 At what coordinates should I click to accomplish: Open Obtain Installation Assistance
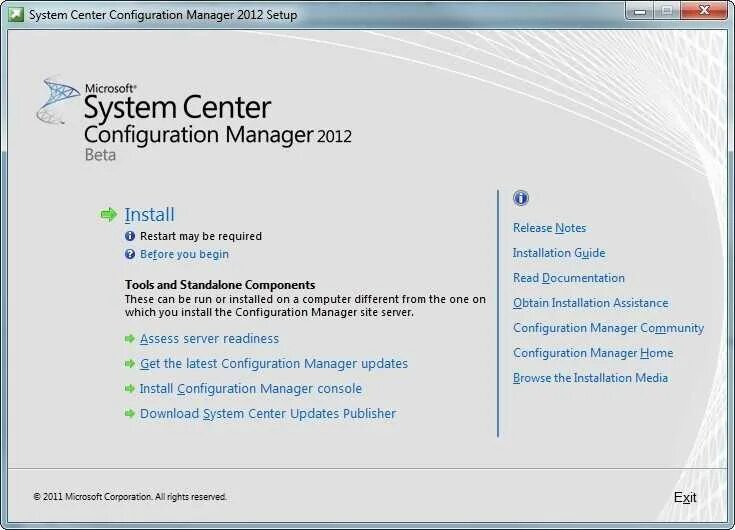[591, 303]
